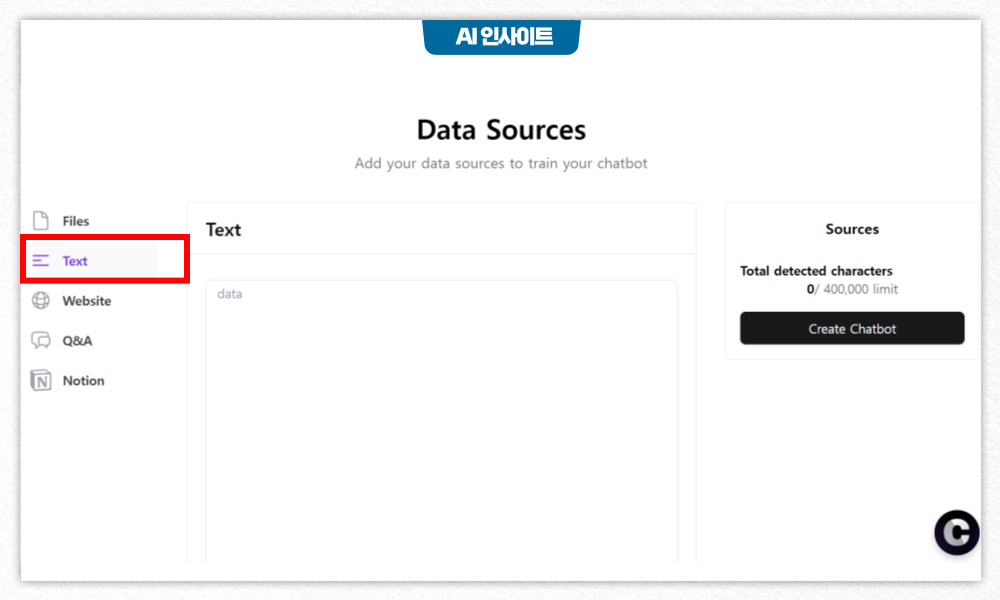Click the Notion logo icon
The image size is (1000, 600).
point(41,381)
